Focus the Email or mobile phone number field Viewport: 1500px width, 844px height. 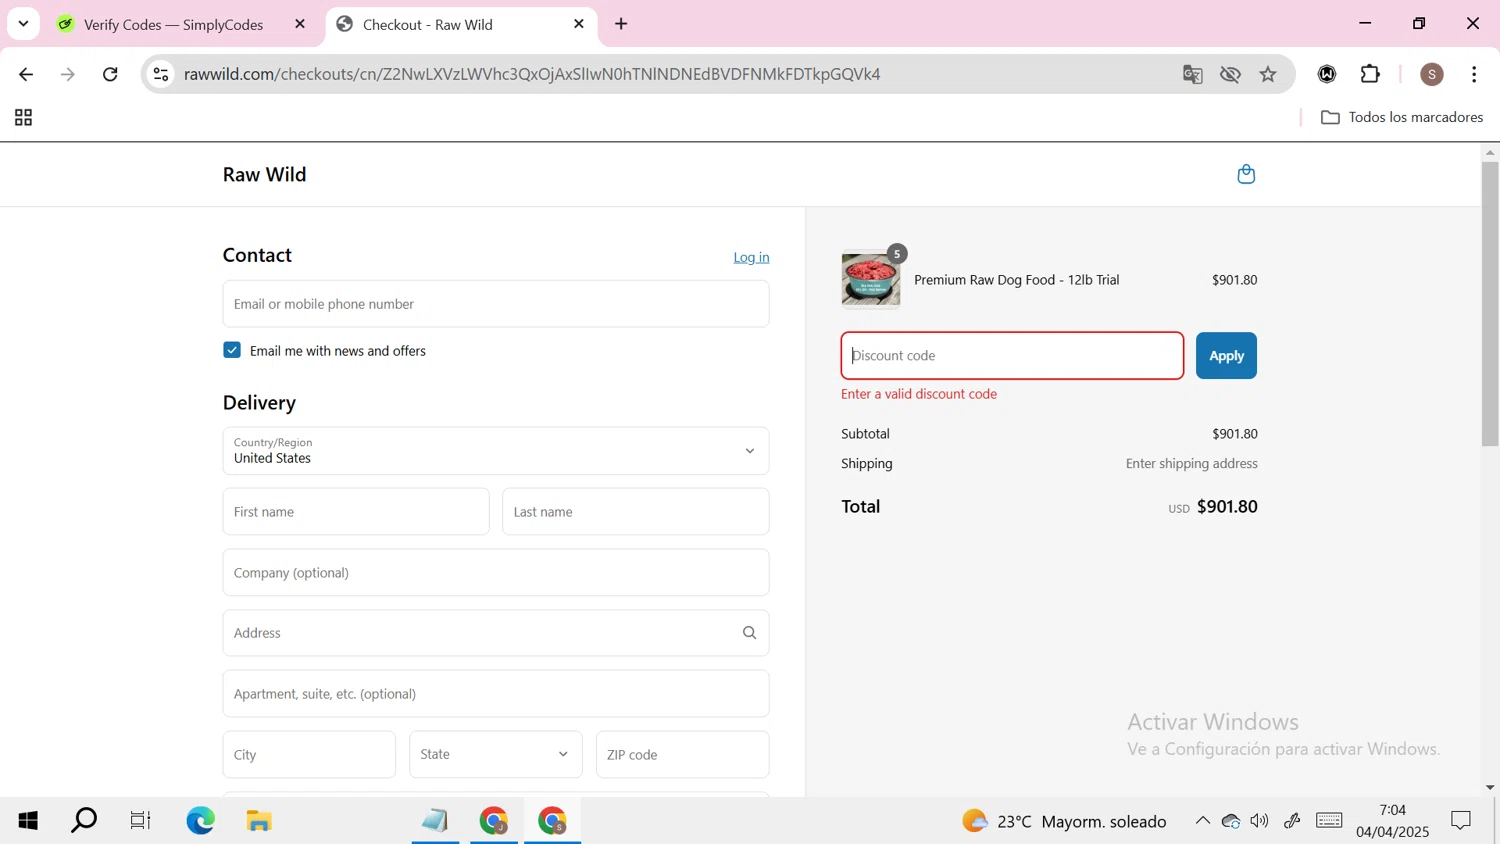click(x=496, y=304)
